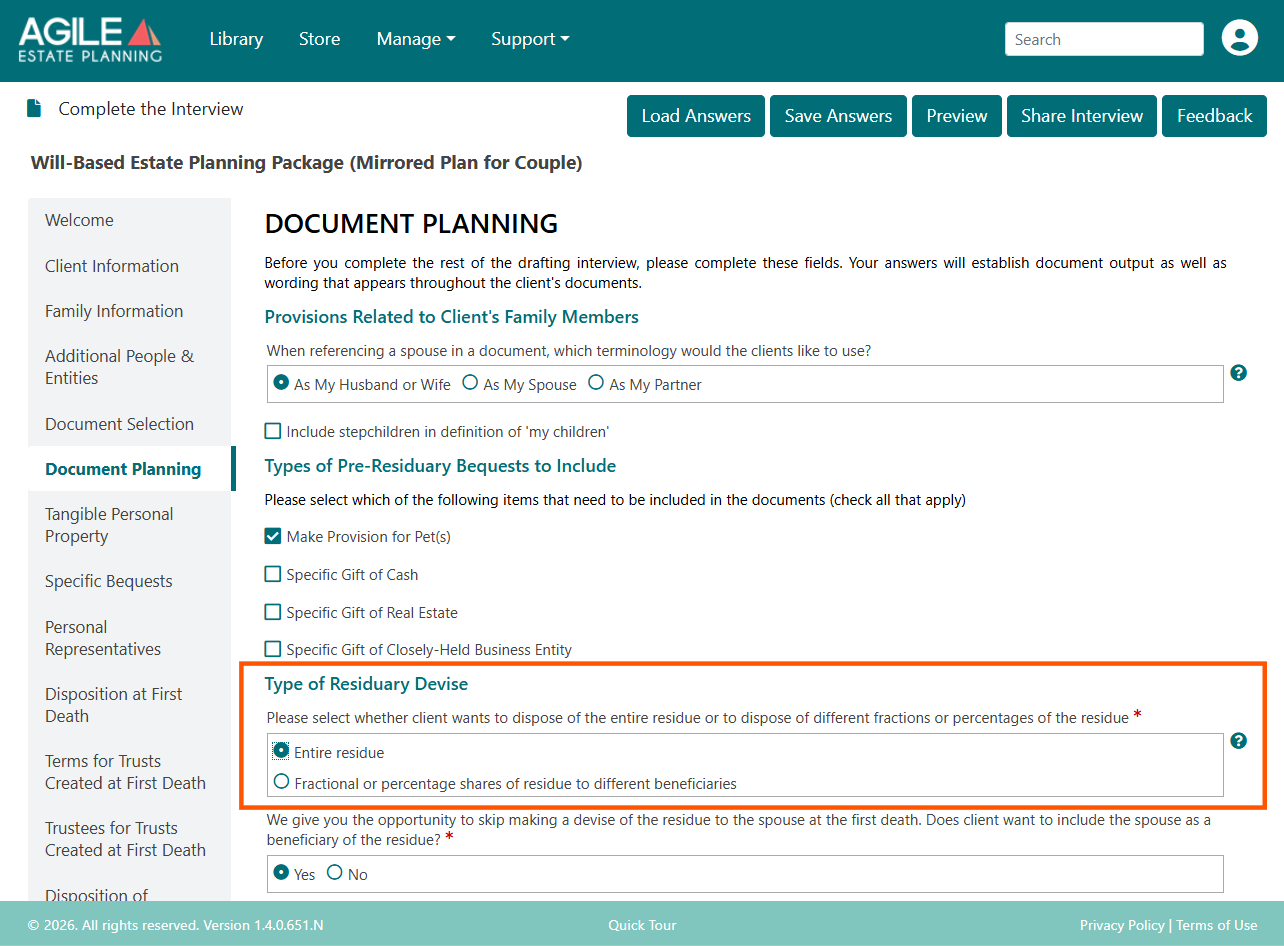Screen dimensions: 1284x946
Task: Select As My Partner radio option
Action: tap(596, 383)
